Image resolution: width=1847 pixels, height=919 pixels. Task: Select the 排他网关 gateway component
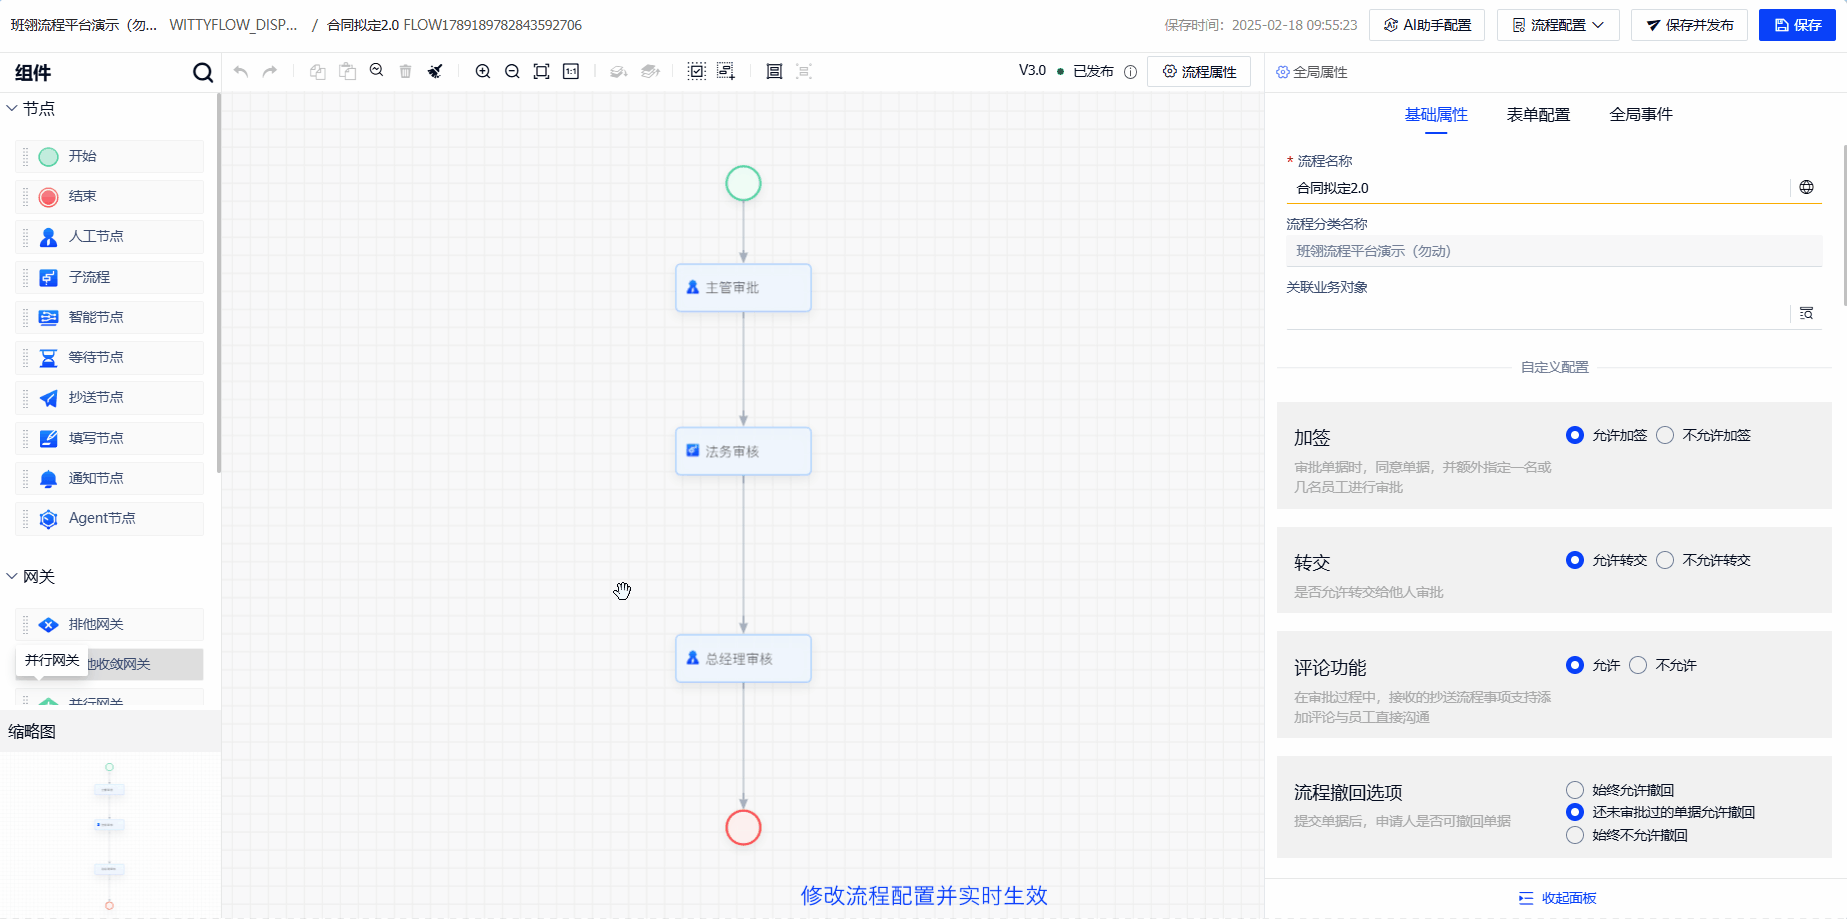coord(110,625)
